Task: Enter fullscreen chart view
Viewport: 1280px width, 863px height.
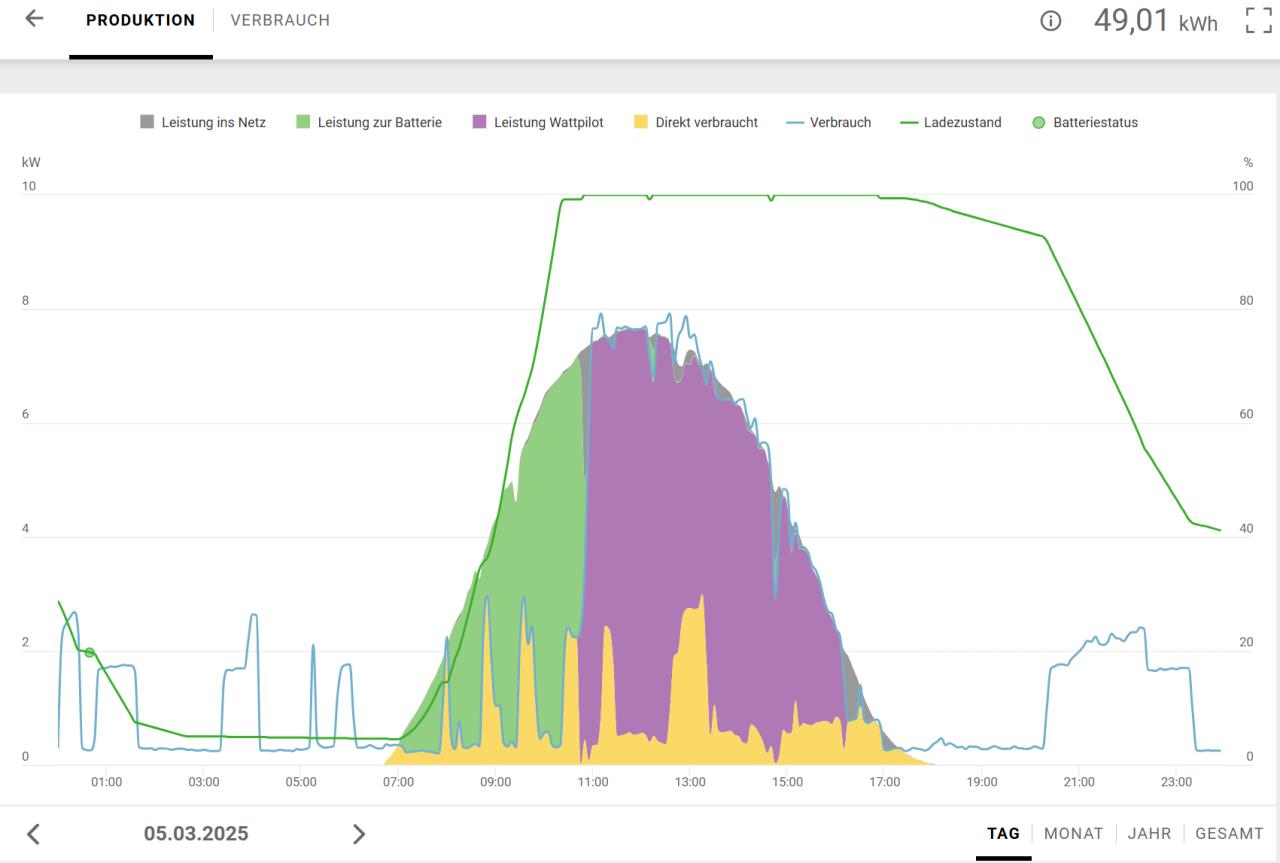Action: 1258,20
